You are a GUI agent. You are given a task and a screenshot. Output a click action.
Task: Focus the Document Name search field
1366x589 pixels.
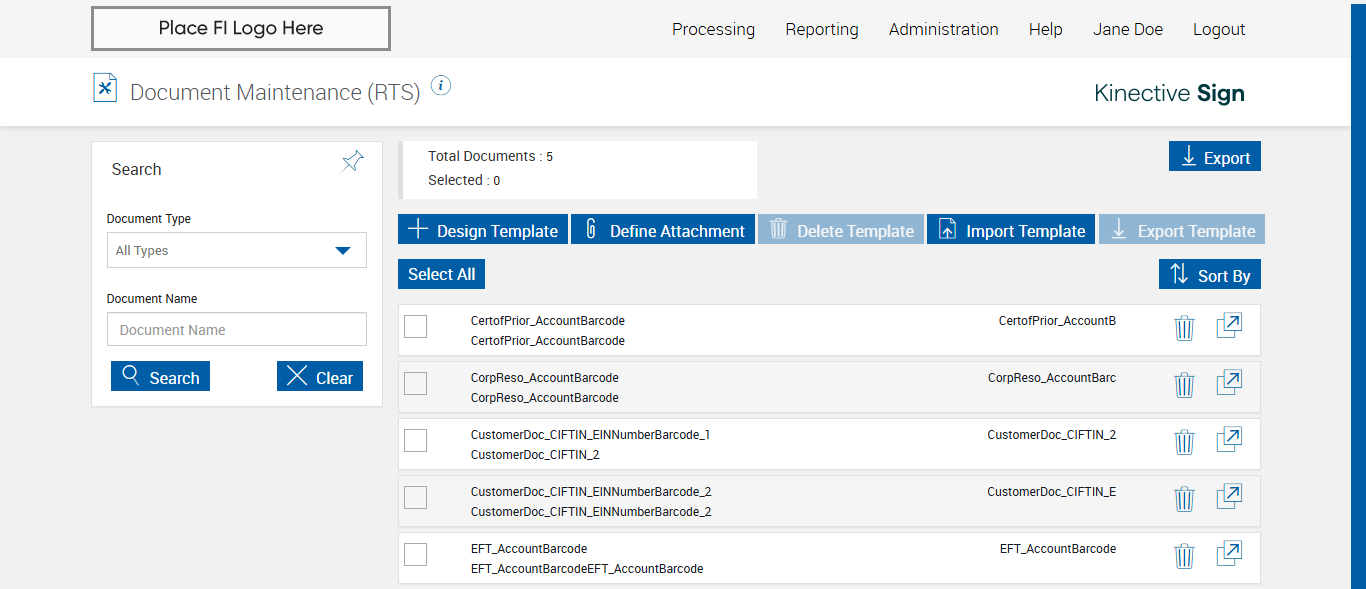pos(237,330)
